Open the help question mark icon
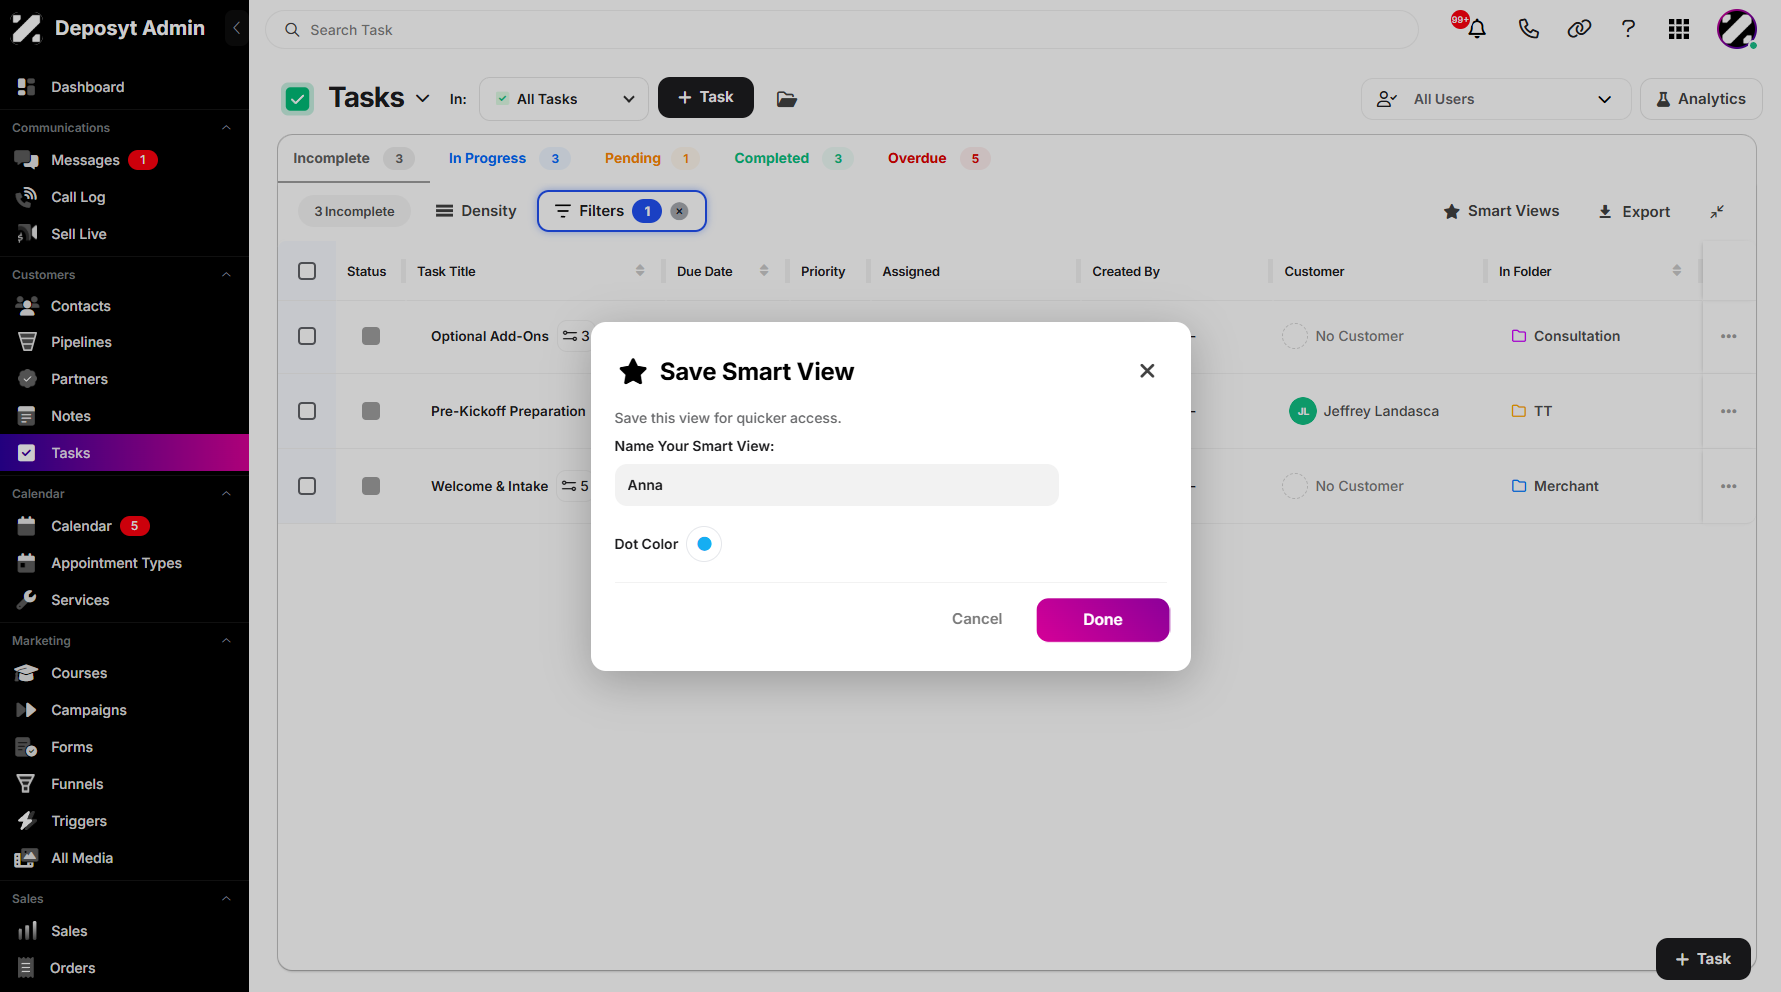 click(x=1628, y=29)
